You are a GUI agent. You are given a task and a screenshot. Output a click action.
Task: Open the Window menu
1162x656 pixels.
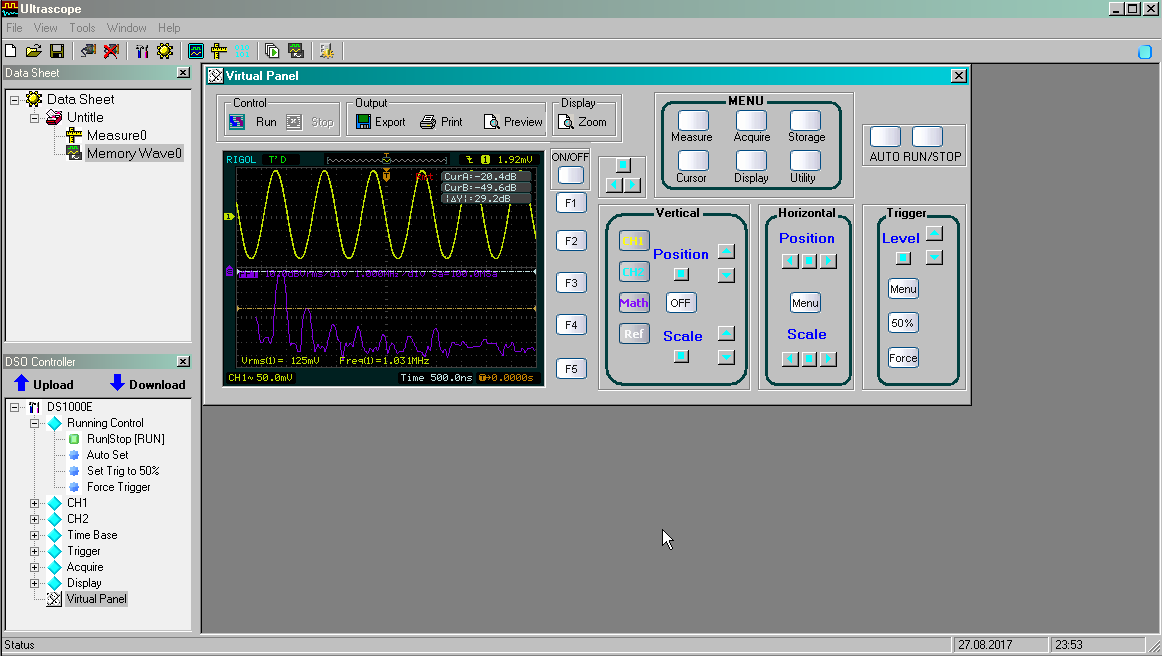[127, 28]
